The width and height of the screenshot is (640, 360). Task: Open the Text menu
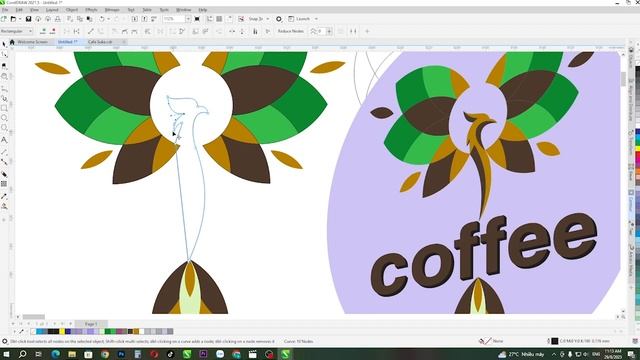[131, 10]
